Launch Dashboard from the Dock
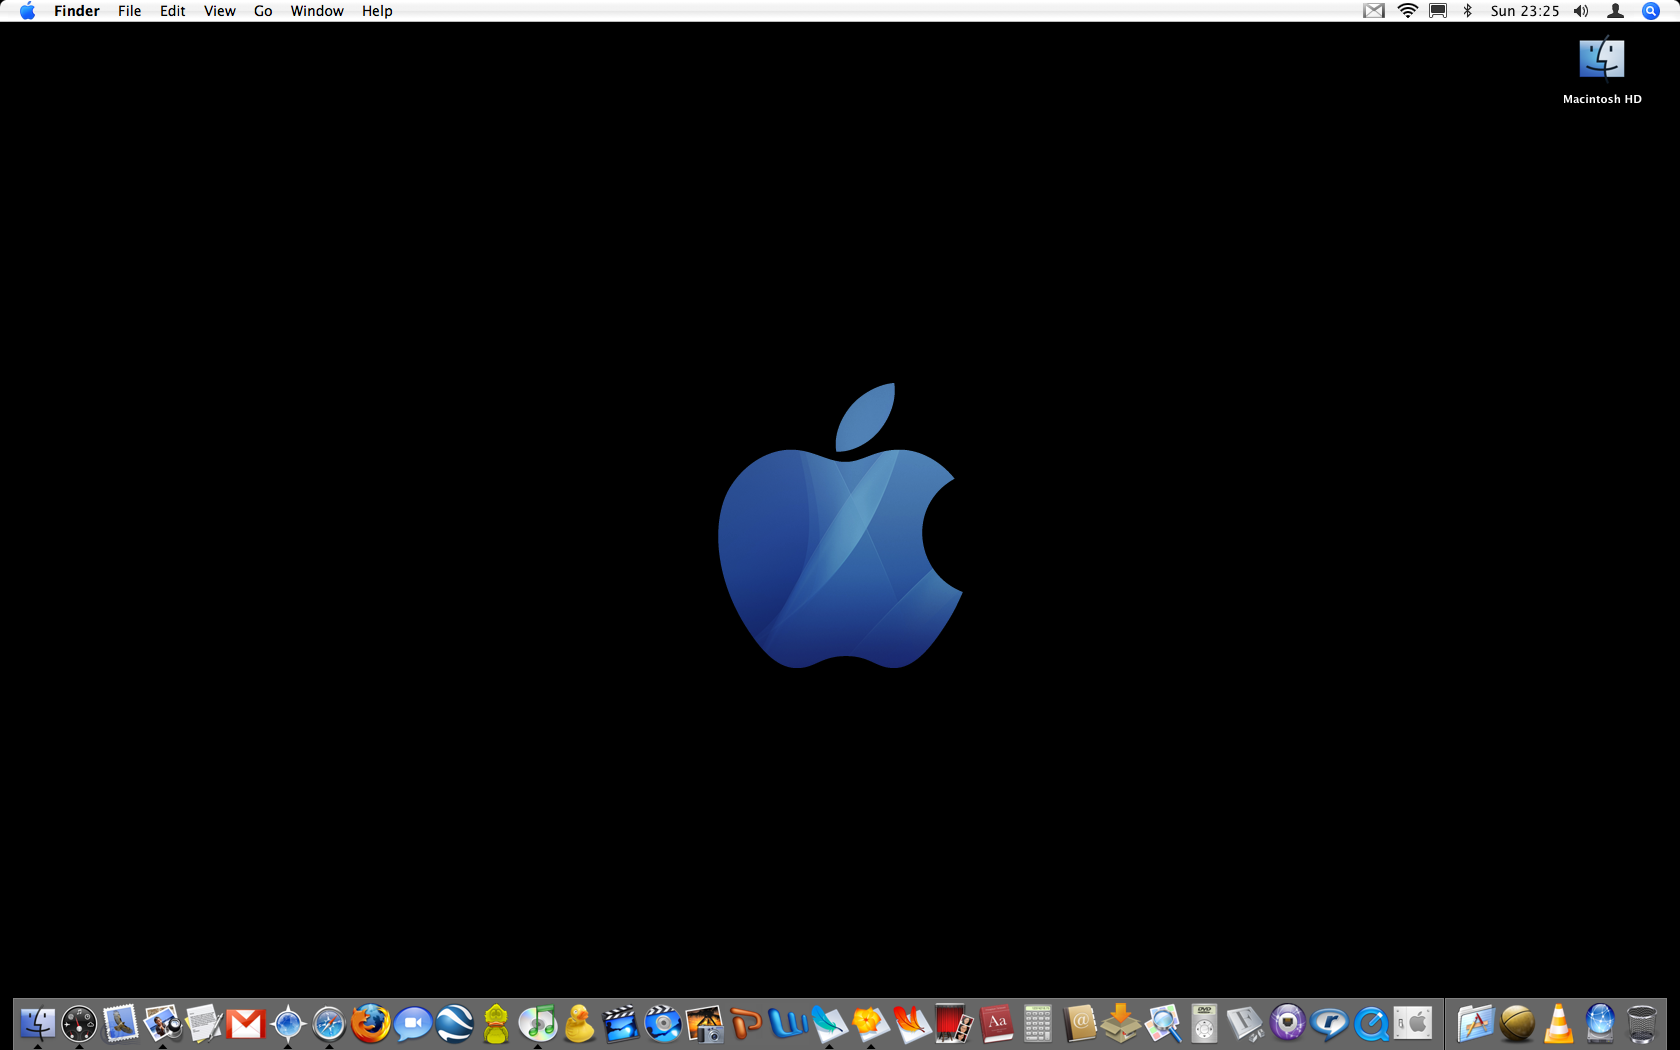This screenshot has width=1680, height=1050. [79, 1023]
